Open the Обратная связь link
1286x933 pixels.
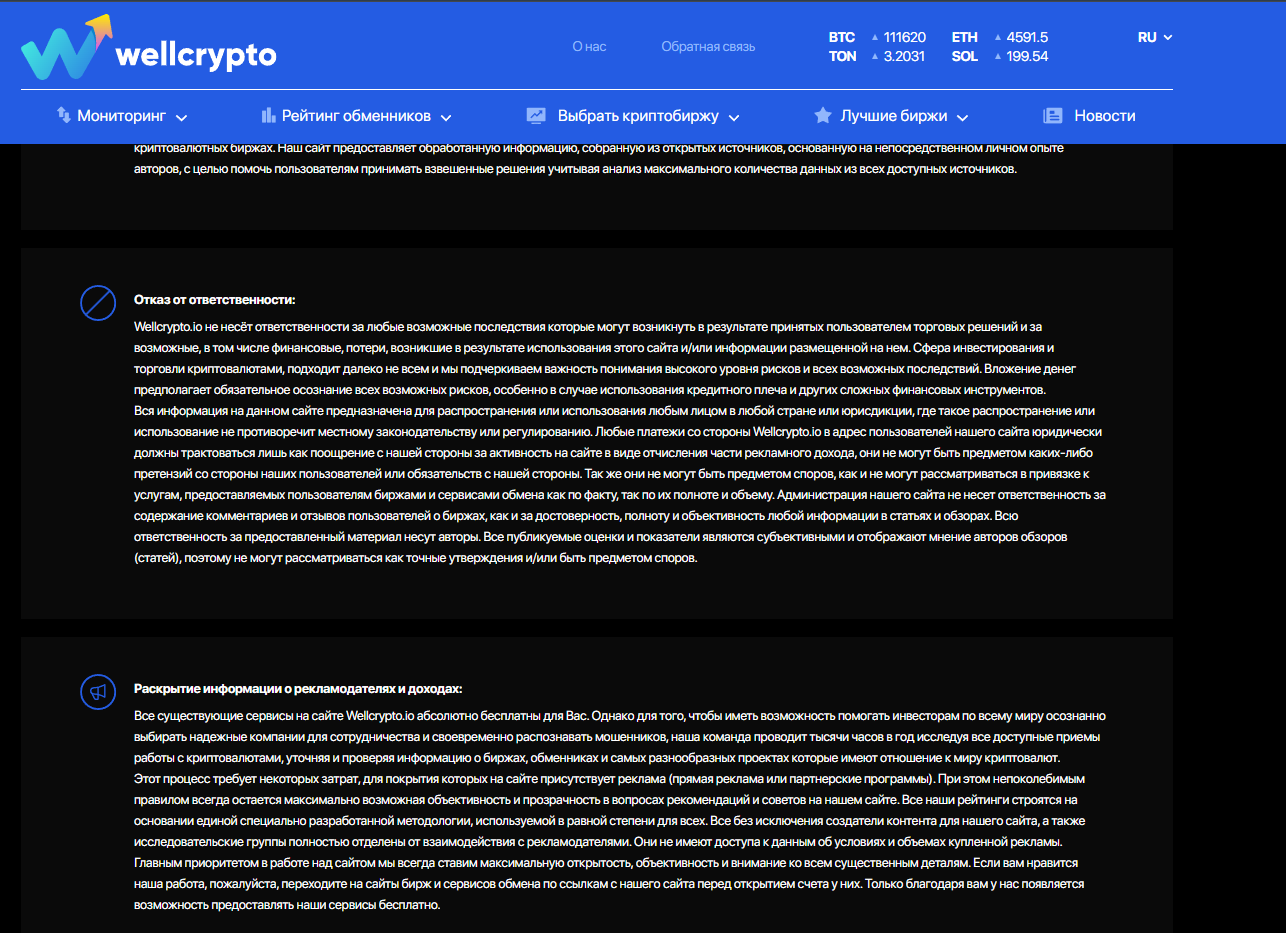708,46
